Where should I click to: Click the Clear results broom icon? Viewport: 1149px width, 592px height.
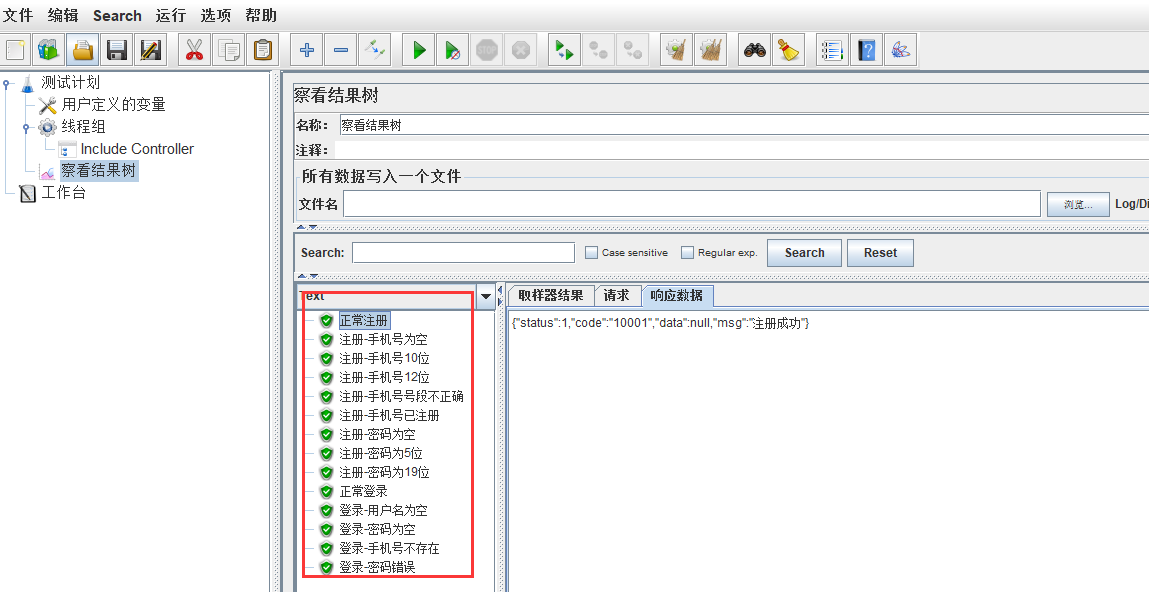[675, 48]
